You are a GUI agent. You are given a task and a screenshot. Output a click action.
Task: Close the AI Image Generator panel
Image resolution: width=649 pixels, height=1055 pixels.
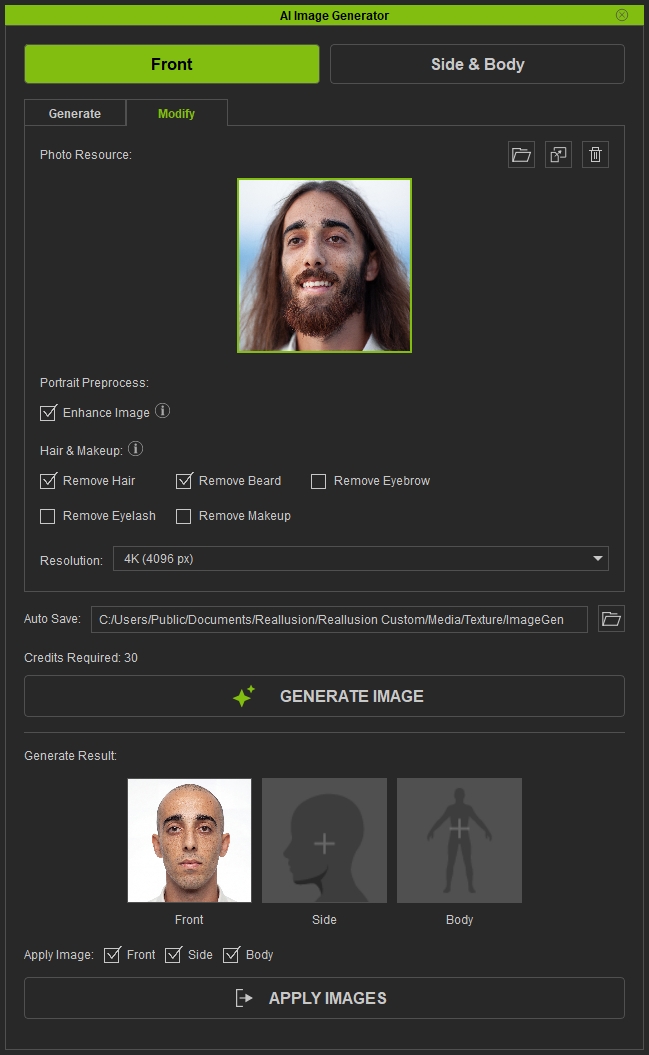pos(622,15)
